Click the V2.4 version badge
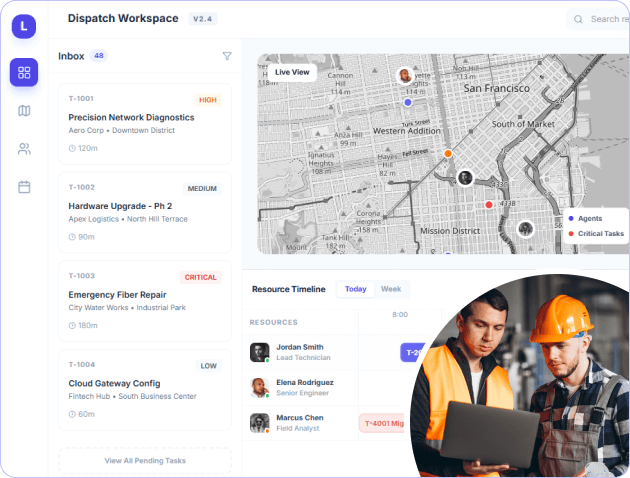The image size is (630, 478). [202, 19]
